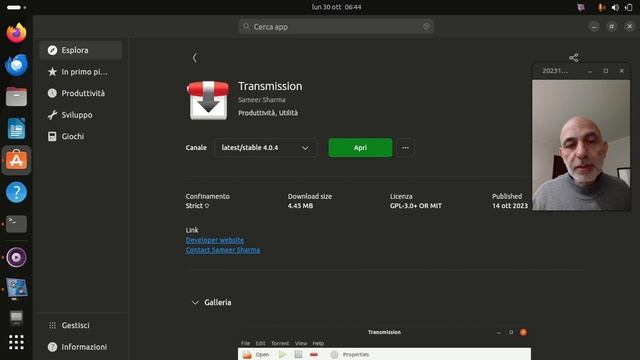Click the File menu in gallery screenshot
This screenshot has height=360, width=640.
coord(245,343)
